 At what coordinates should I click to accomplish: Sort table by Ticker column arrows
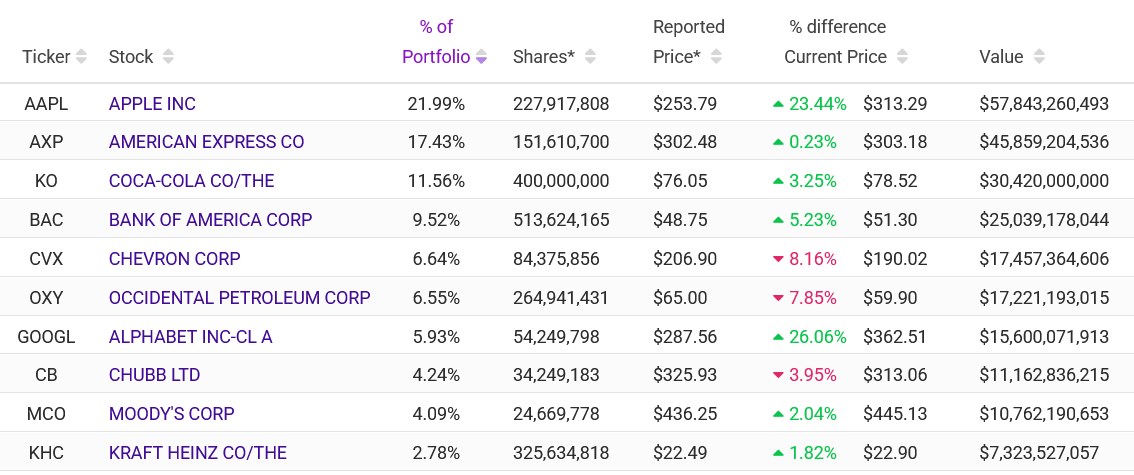(x=81, y=56)
